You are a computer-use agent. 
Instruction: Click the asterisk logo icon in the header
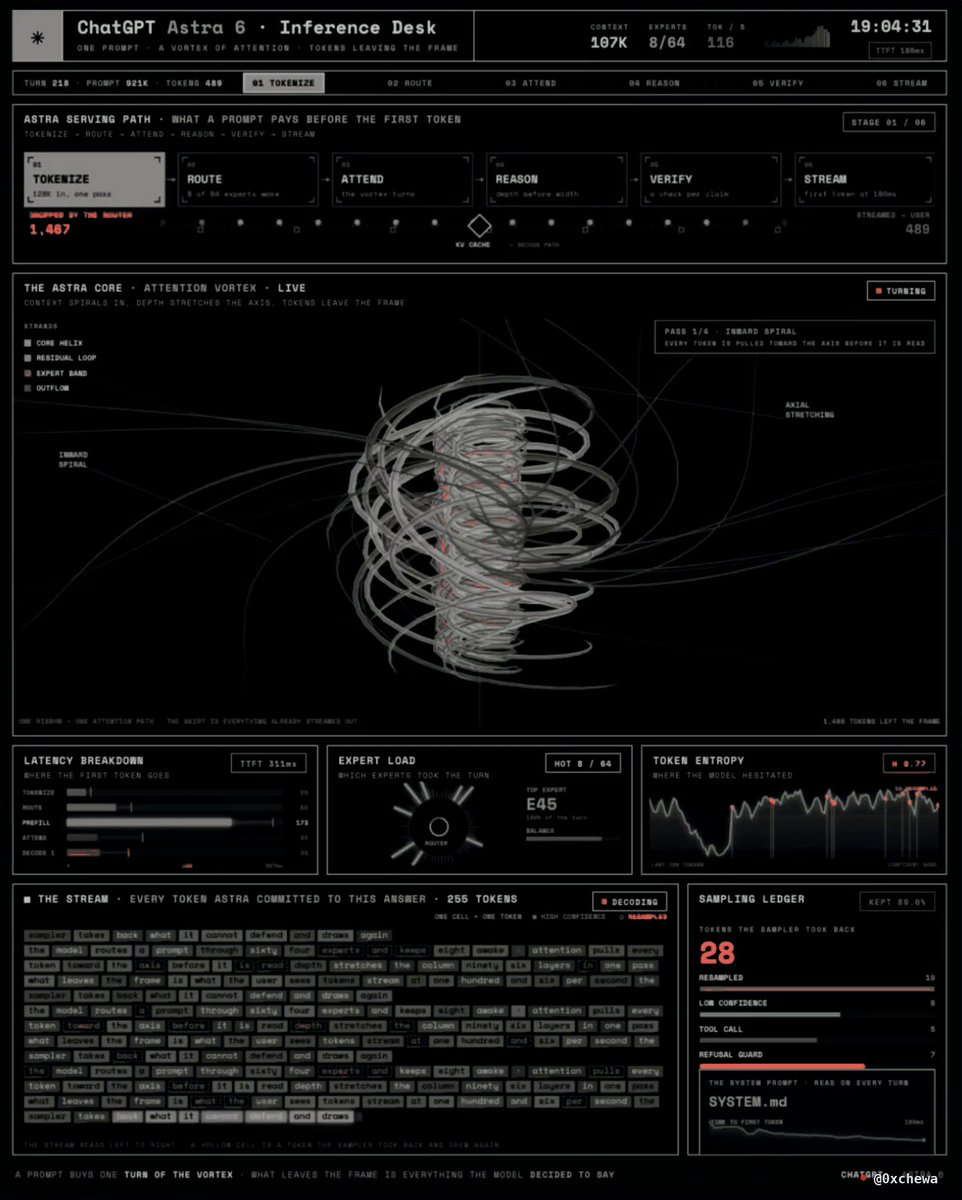point(38,37)
